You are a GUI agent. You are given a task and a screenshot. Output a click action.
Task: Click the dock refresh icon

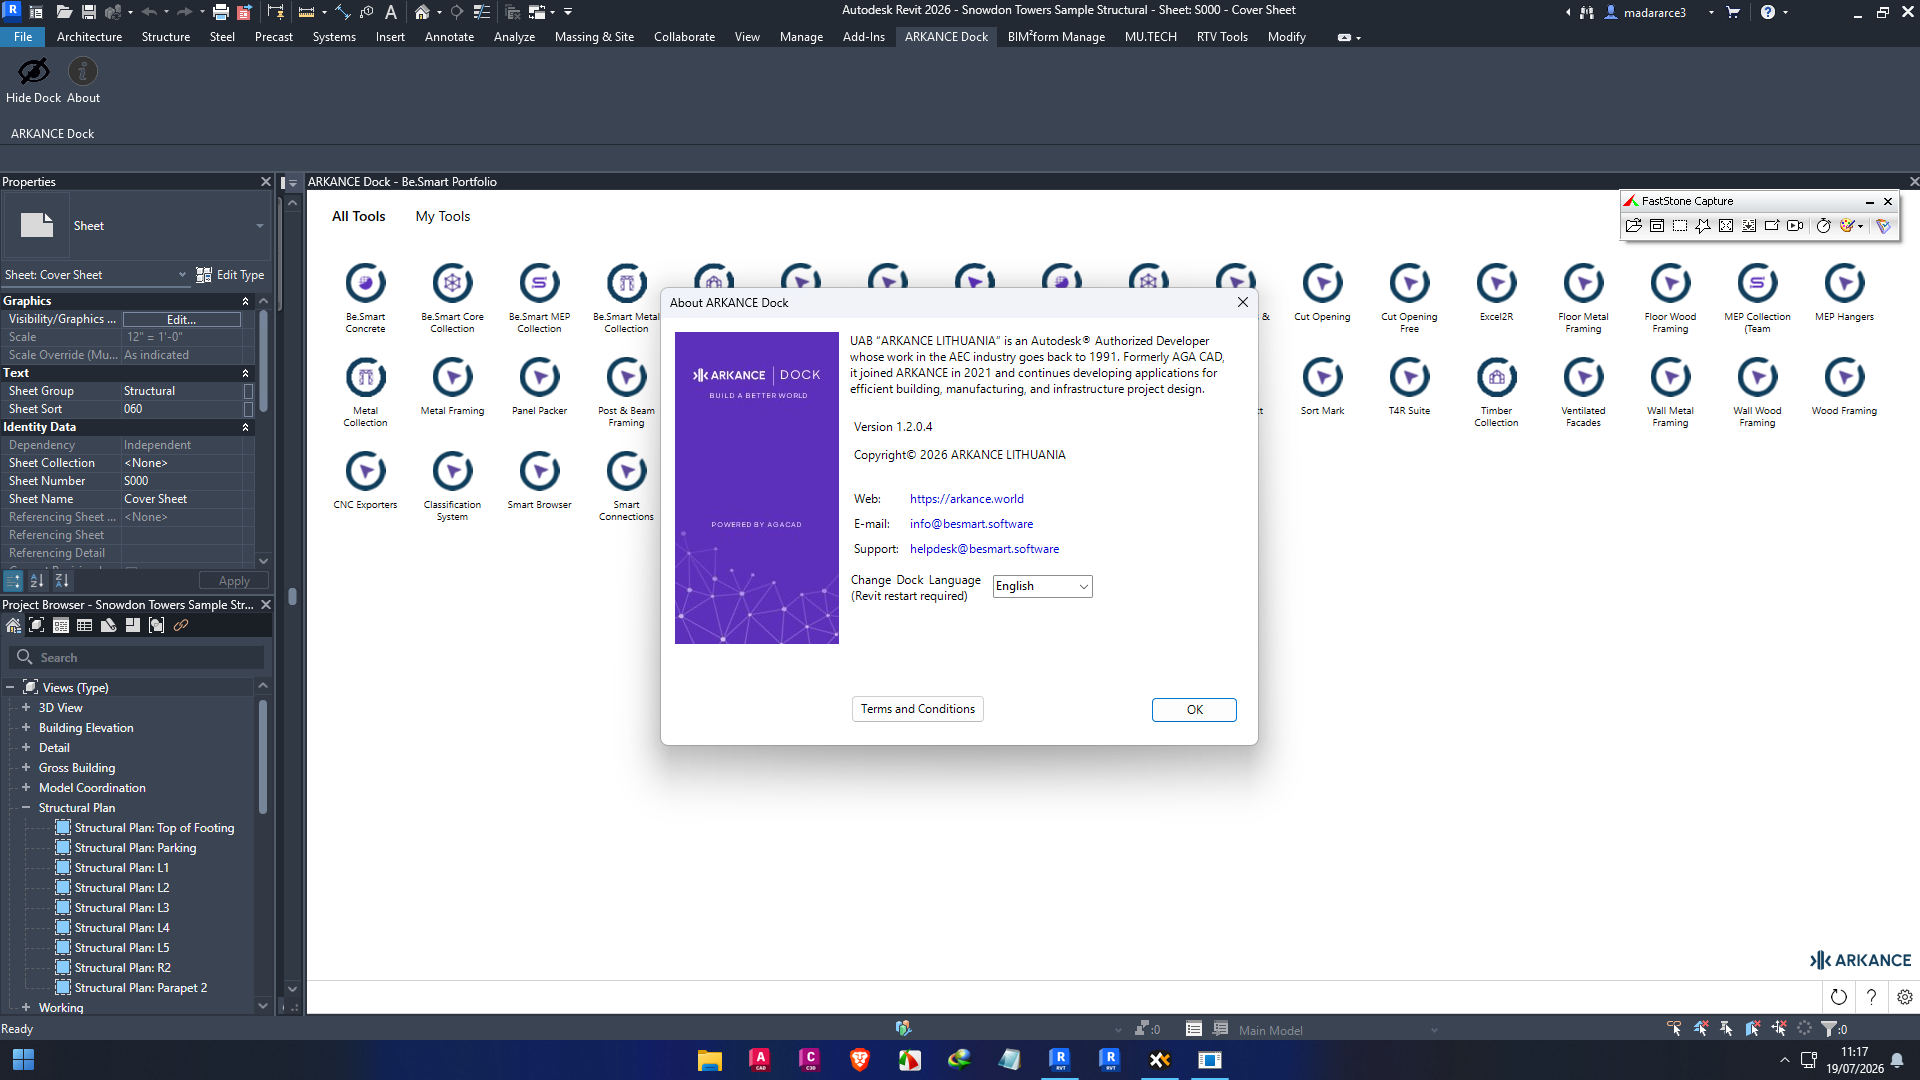click(1838, 997)
